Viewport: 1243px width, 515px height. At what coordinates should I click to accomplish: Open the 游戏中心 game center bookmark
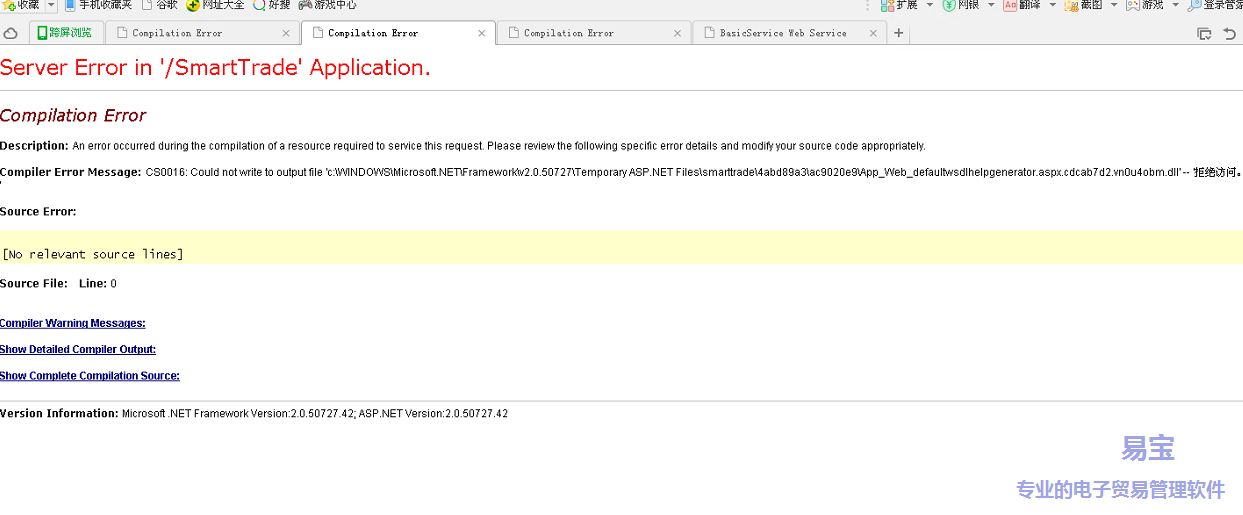point(327,5)
